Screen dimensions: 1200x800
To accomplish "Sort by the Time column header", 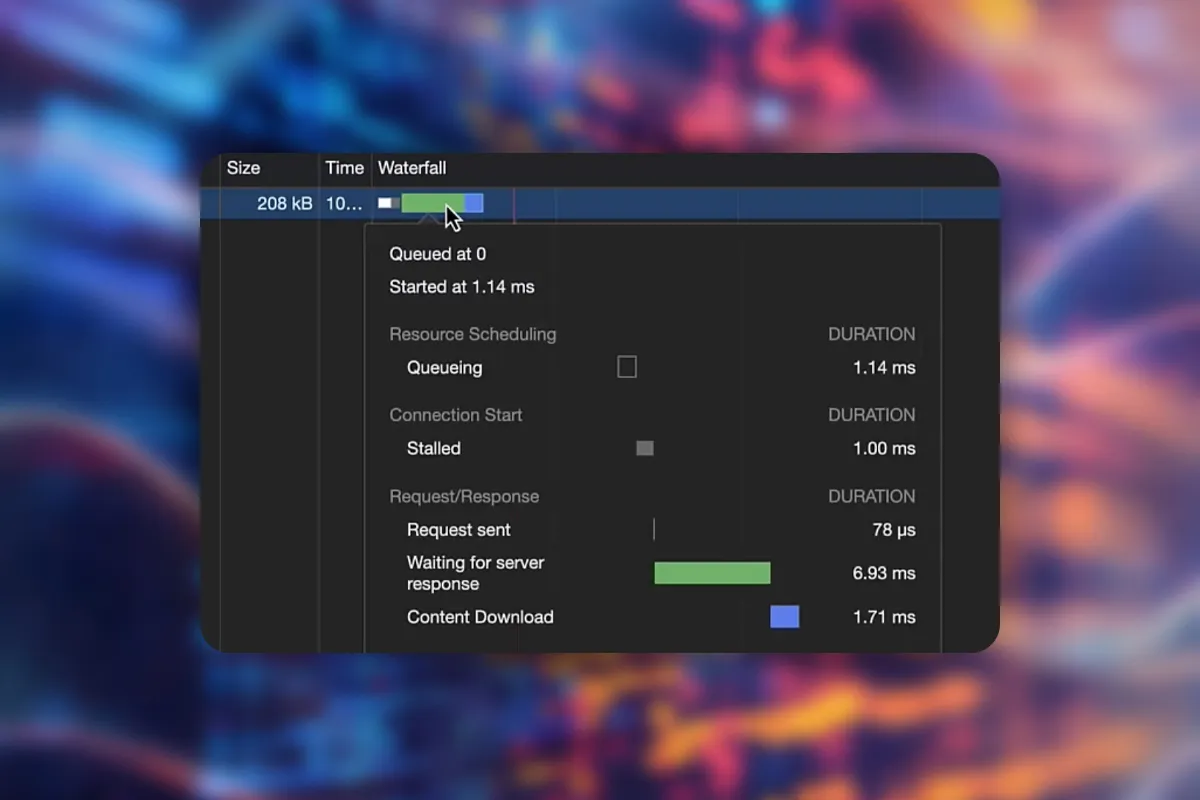I will tap(344, 168).
